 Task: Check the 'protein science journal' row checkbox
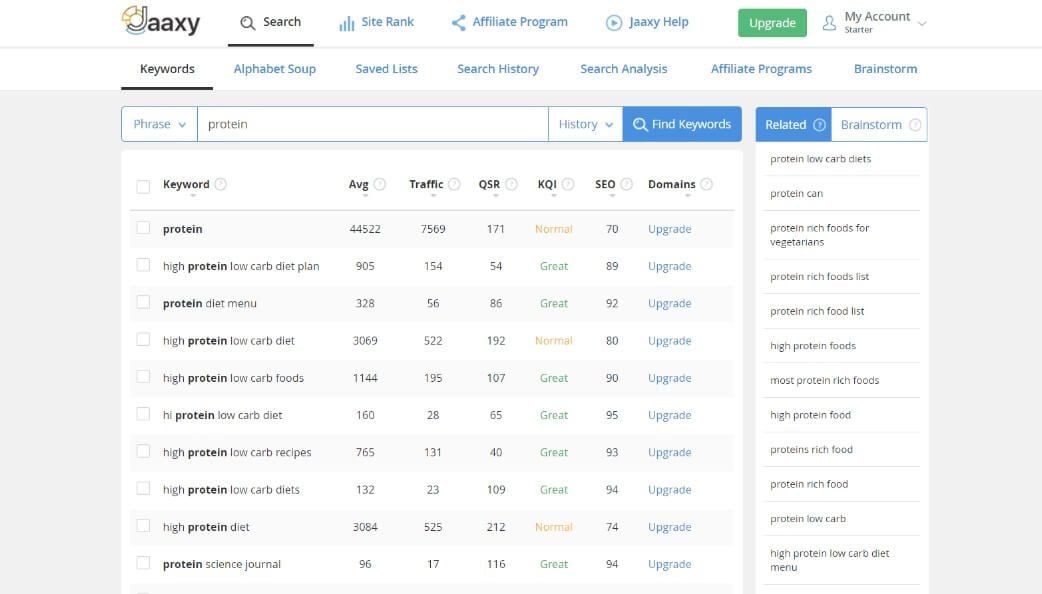(x=143, y=563)
